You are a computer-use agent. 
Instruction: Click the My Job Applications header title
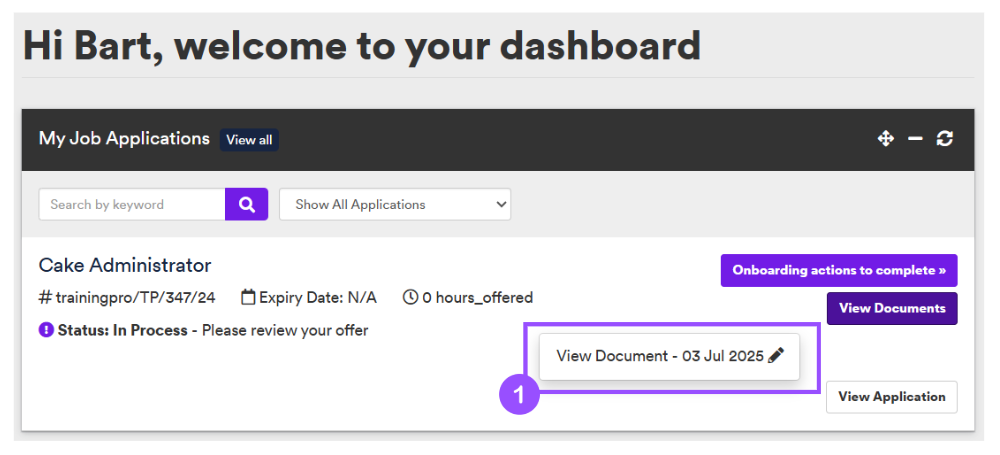pos(124,138)
